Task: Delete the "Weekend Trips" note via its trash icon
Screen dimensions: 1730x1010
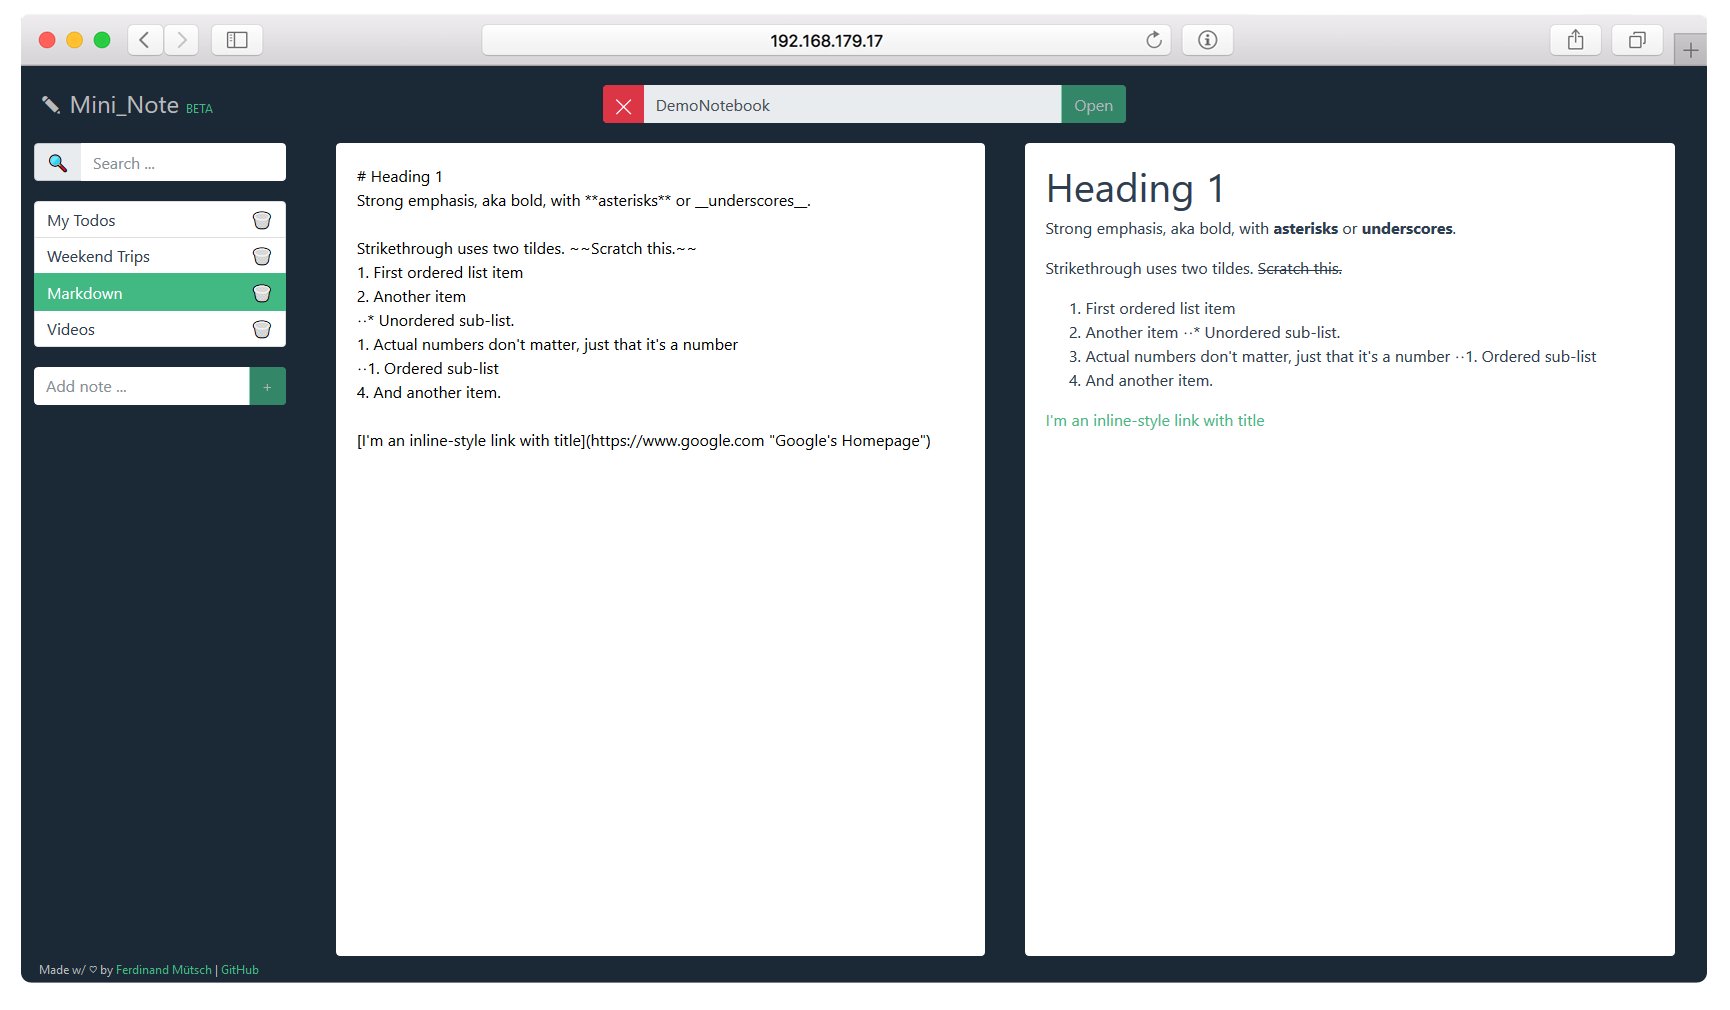Action: click(261, 256)
